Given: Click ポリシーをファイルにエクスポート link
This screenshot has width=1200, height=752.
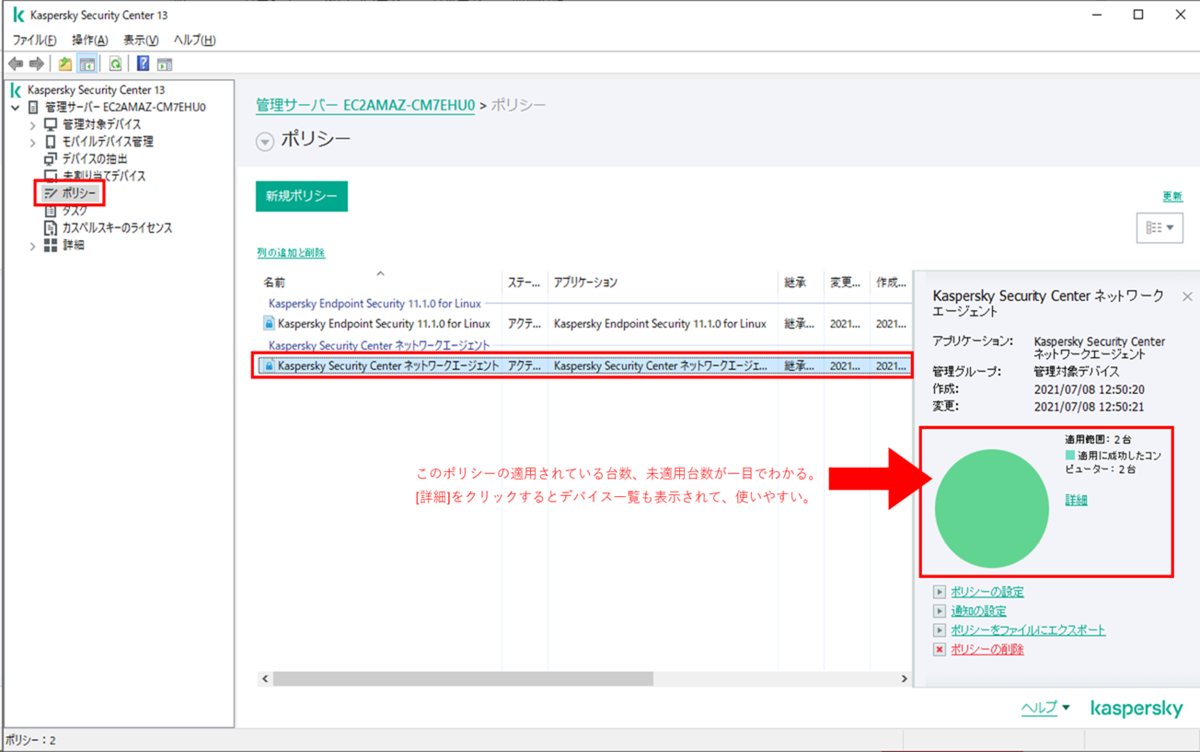Looking at the screenshot, I should point(1028,630).
